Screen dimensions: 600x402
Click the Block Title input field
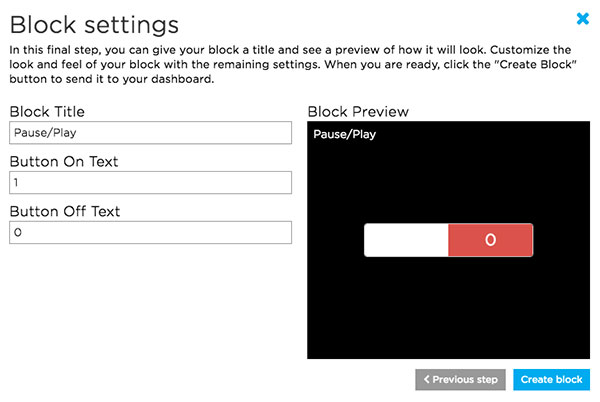click(150, 135)
